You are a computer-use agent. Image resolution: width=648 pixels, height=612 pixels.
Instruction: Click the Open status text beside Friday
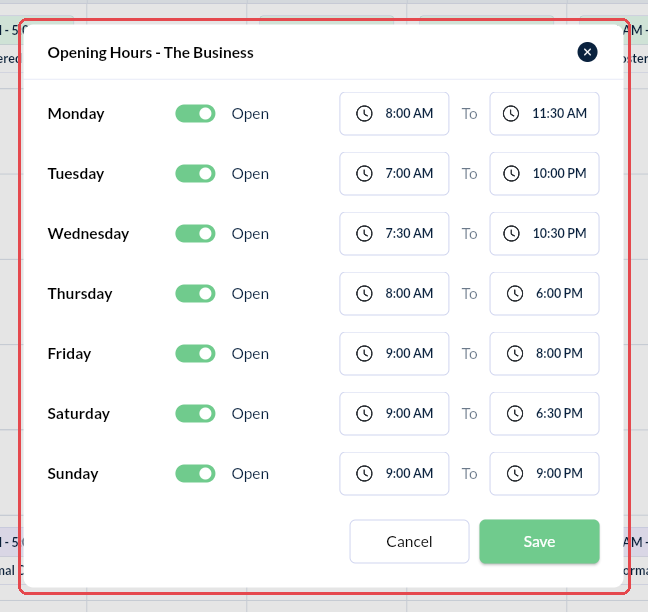click(x=250, y=354)
